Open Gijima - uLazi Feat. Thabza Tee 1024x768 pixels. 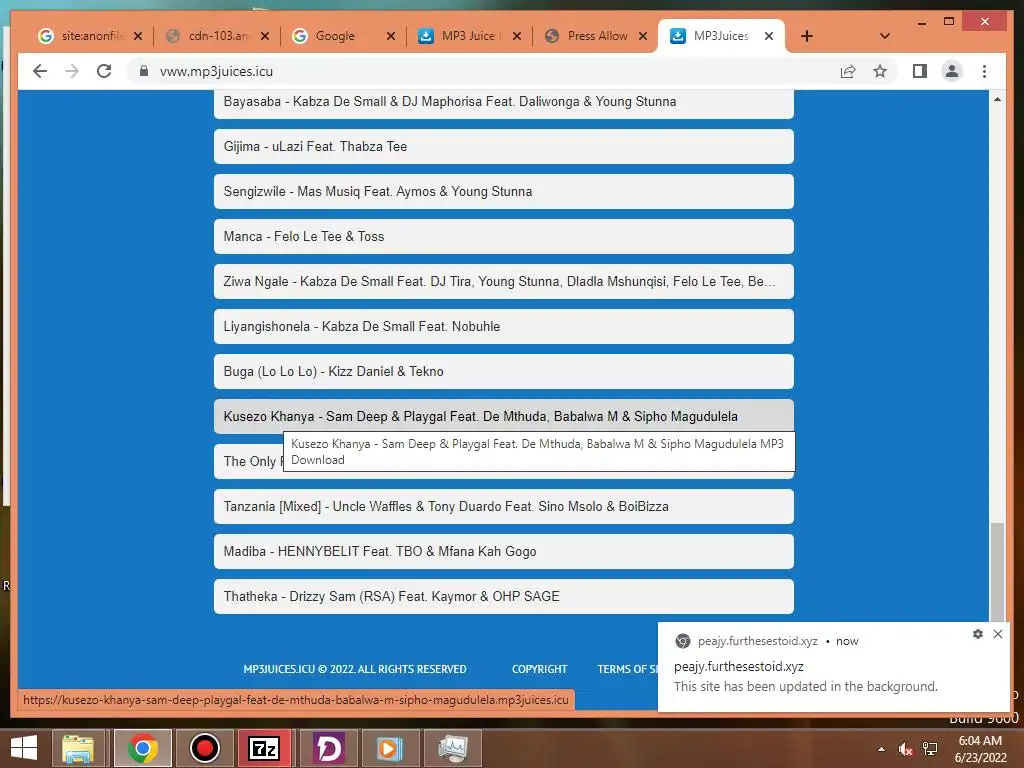coord(504,146)
